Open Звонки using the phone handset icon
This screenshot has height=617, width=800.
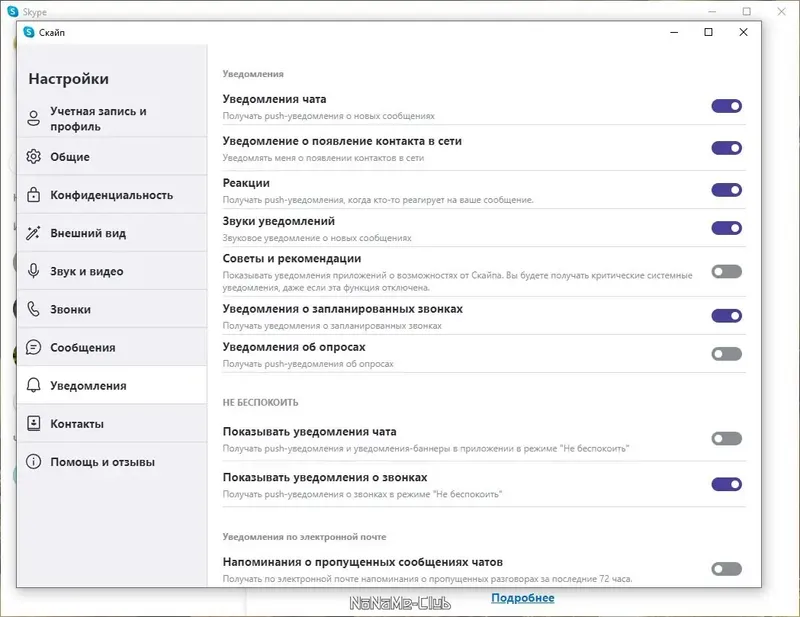(31, 308)
